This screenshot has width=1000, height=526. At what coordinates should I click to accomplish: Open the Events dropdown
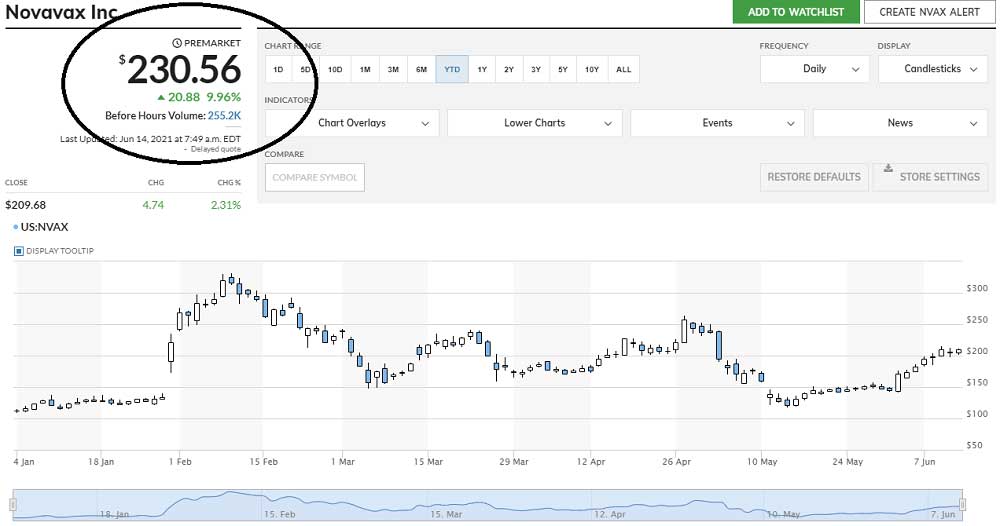tap(717, 123)
